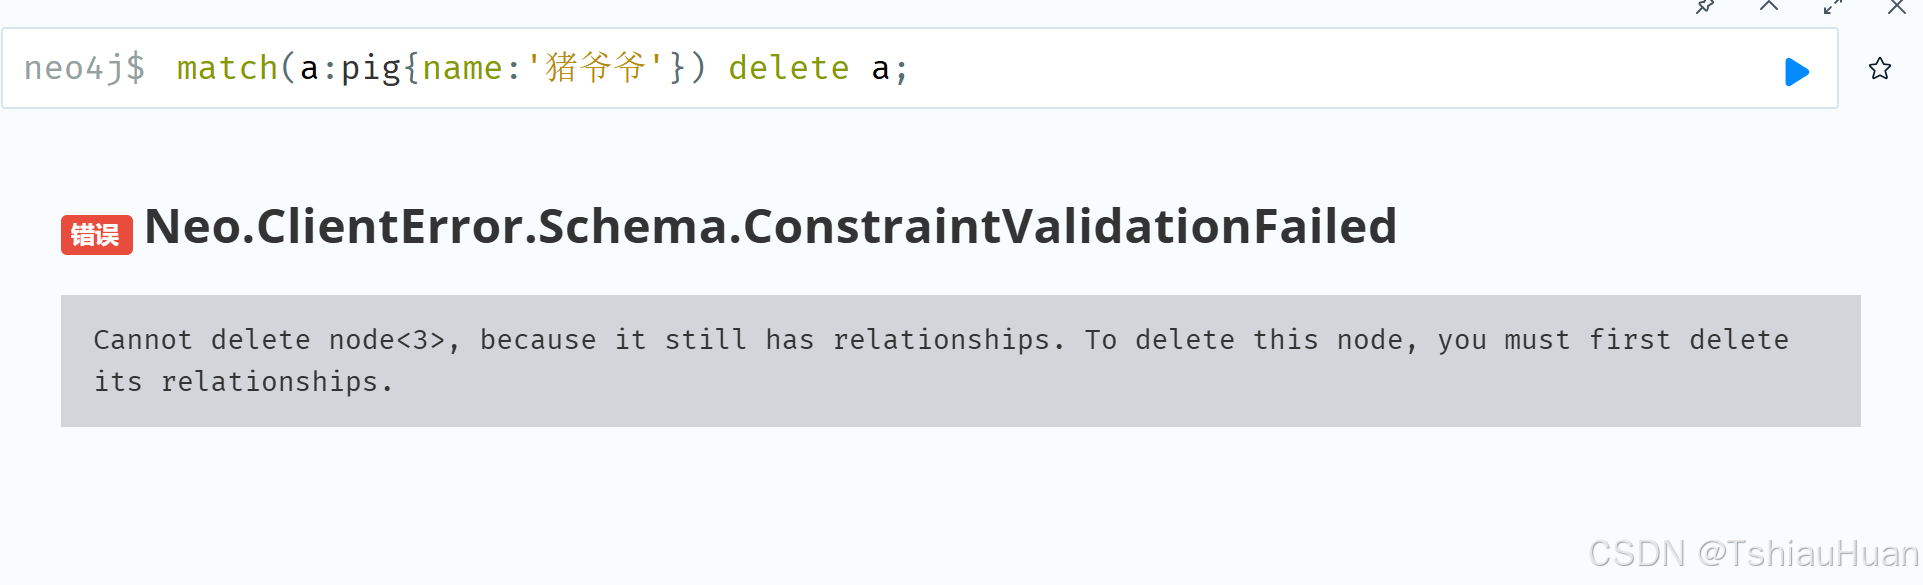The width and height of the screenshot is (1923, 585).
Task: Collapse the frame using the up chevron
Action: point(1769,6)
